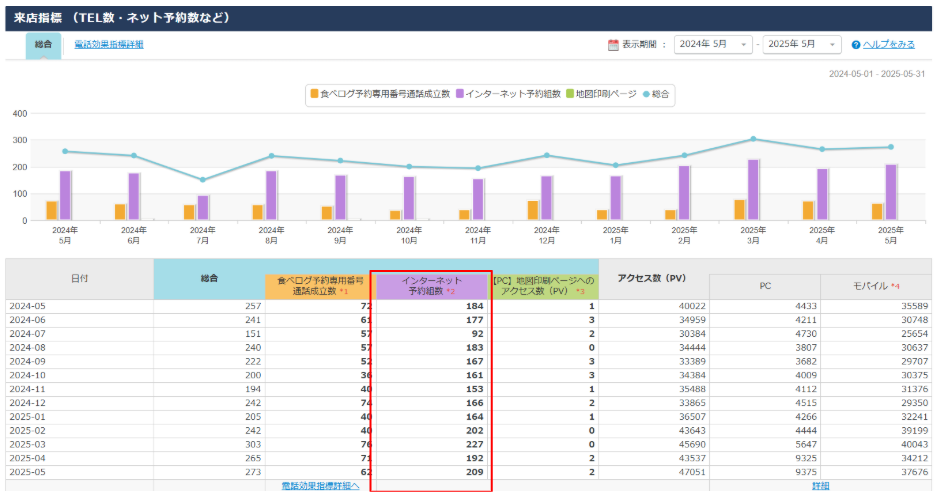
Task: Click the calendar icon beside 表示期間
Action: [613, 45]
